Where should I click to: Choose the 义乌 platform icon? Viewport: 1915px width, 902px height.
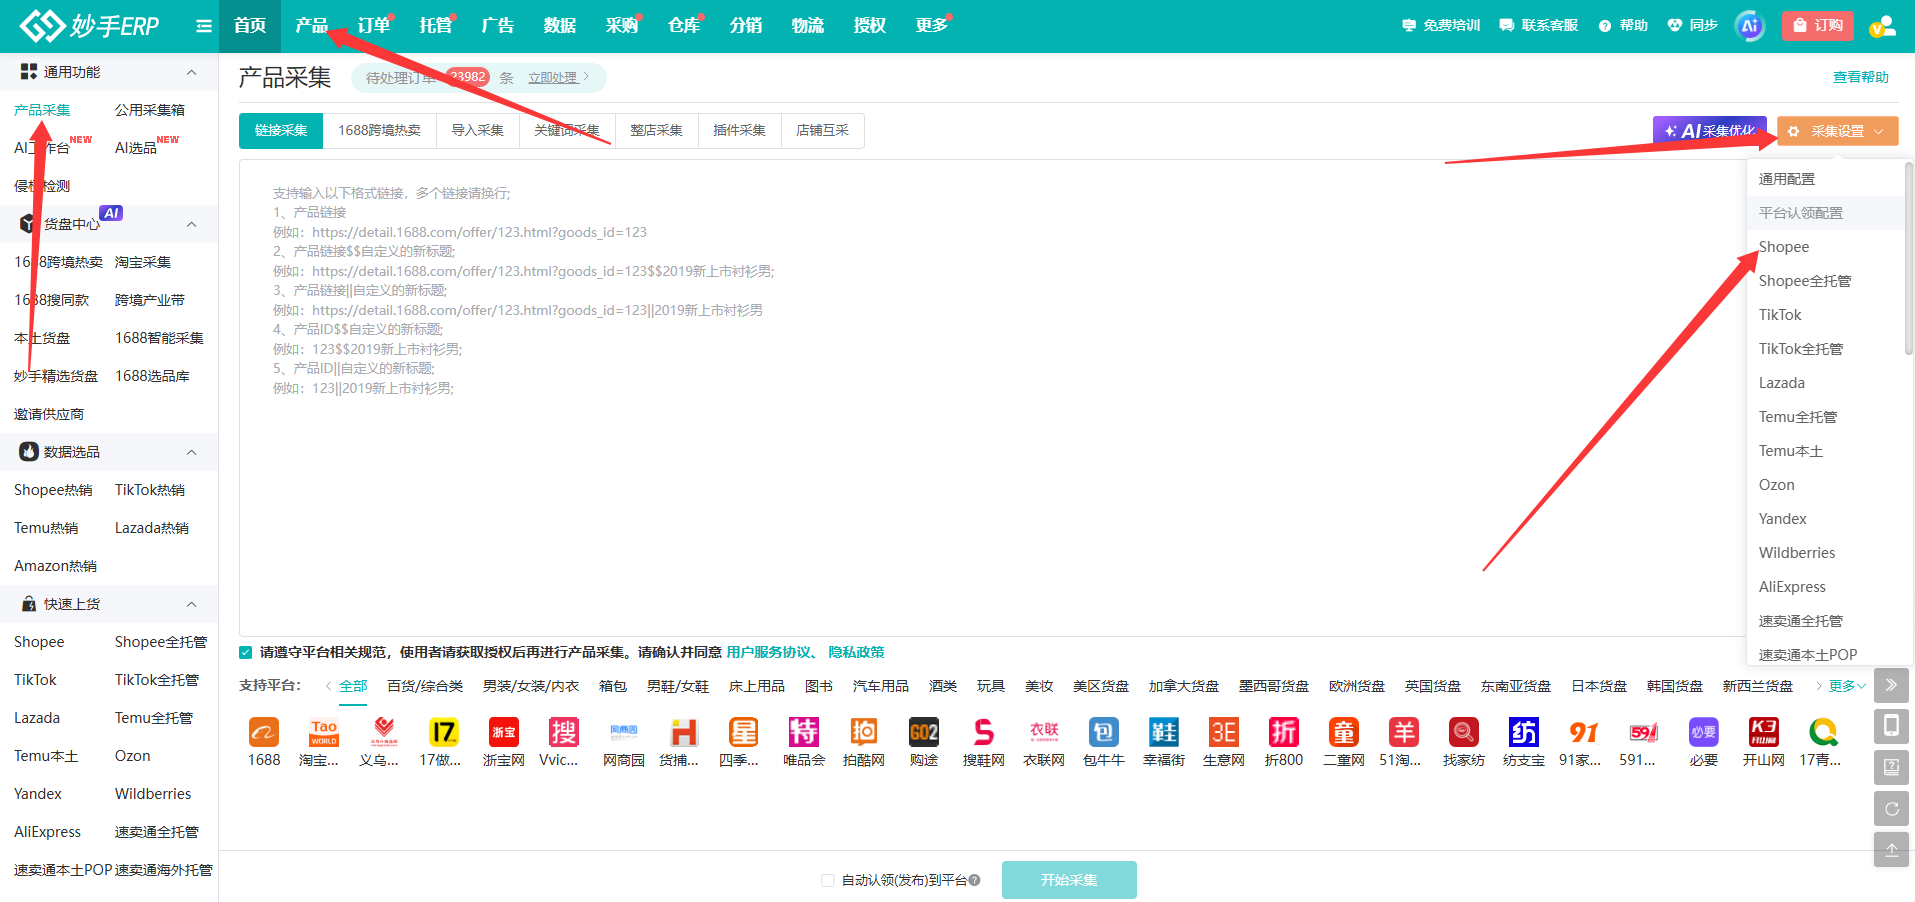point(384,733)
